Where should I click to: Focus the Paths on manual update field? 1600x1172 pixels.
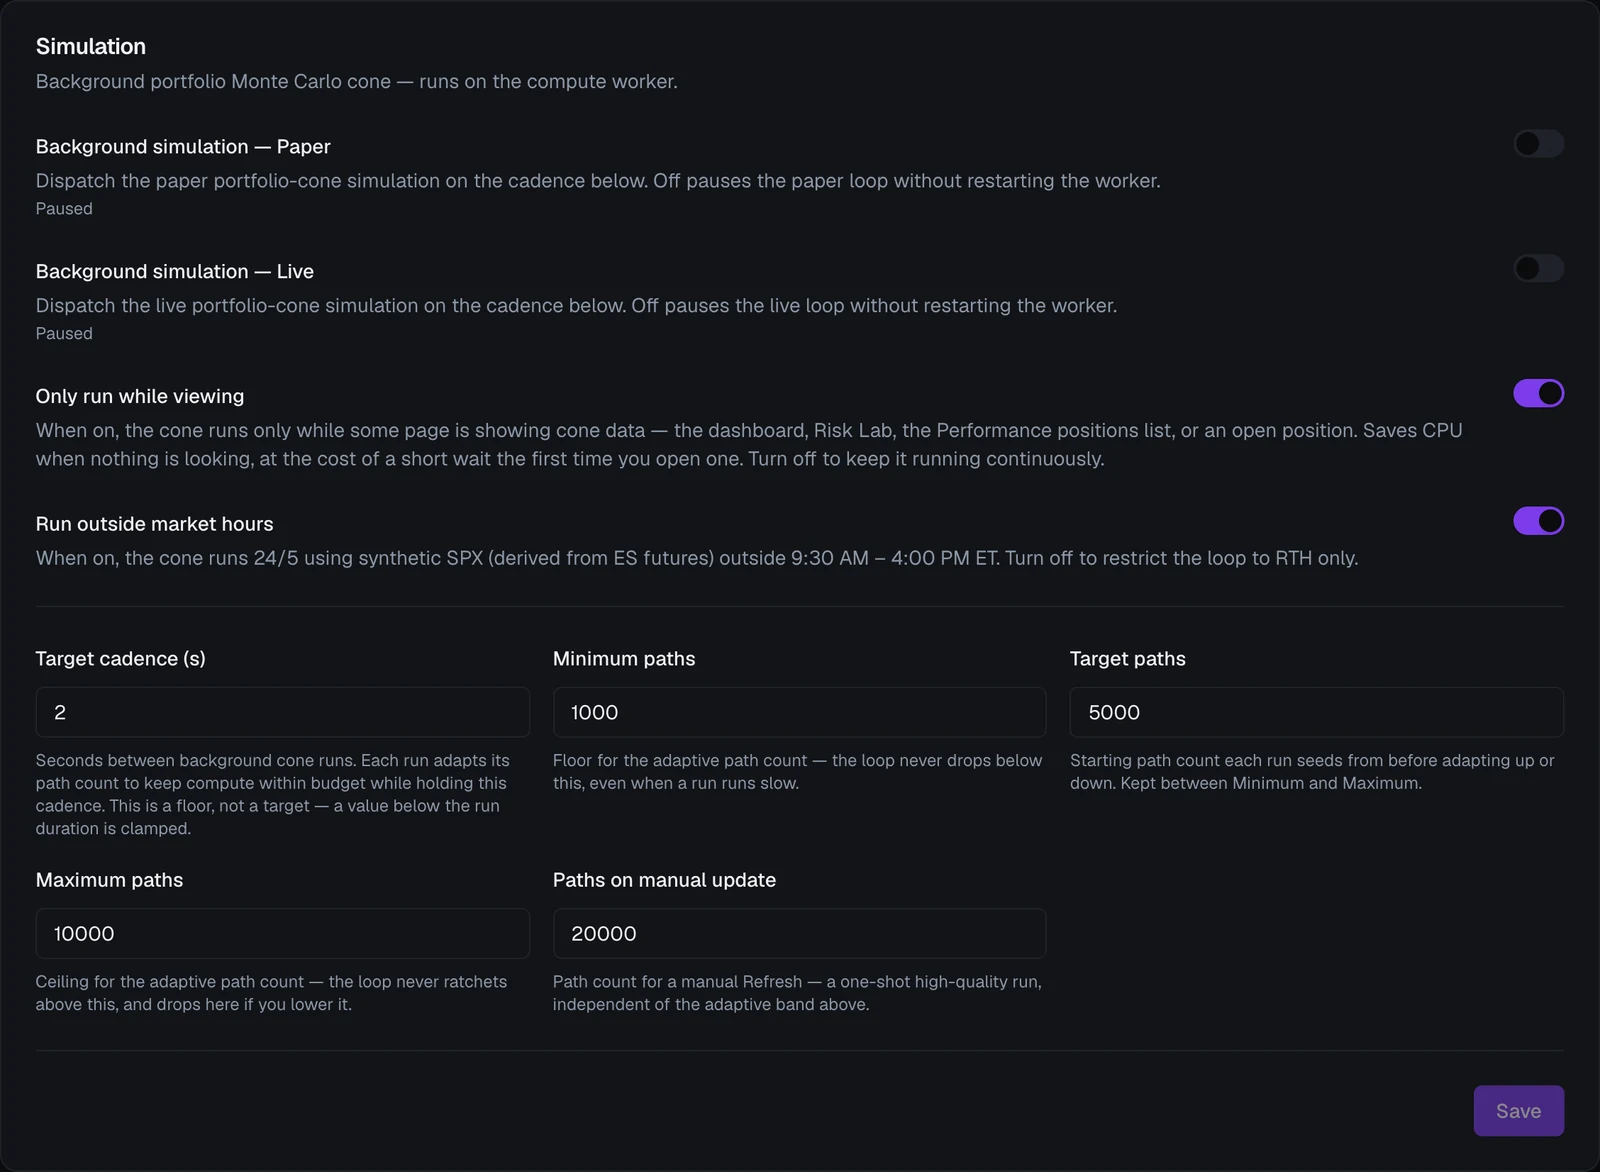pyautogui.click(x=799, y=933)
